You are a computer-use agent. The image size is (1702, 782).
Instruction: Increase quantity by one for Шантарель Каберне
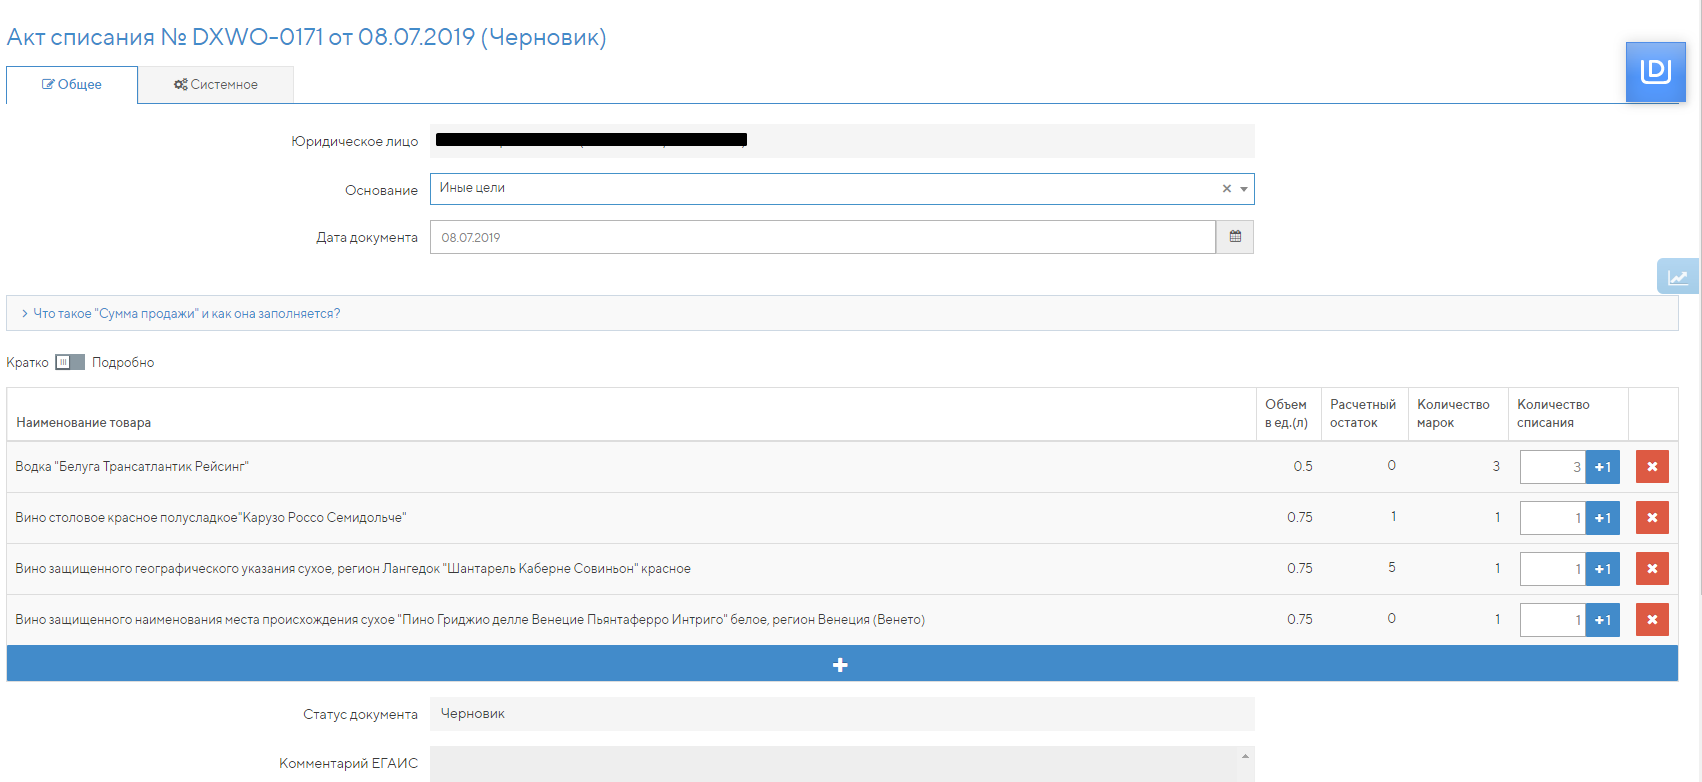(1603, 569)
